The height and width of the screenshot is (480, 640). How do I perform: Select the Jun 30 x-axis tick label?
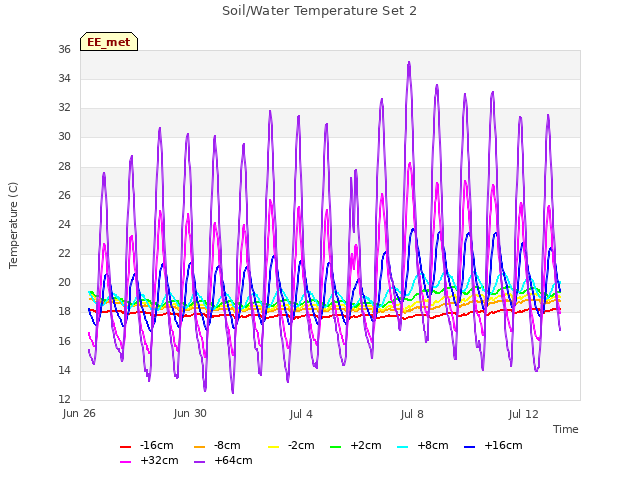[x=190, y=413]
